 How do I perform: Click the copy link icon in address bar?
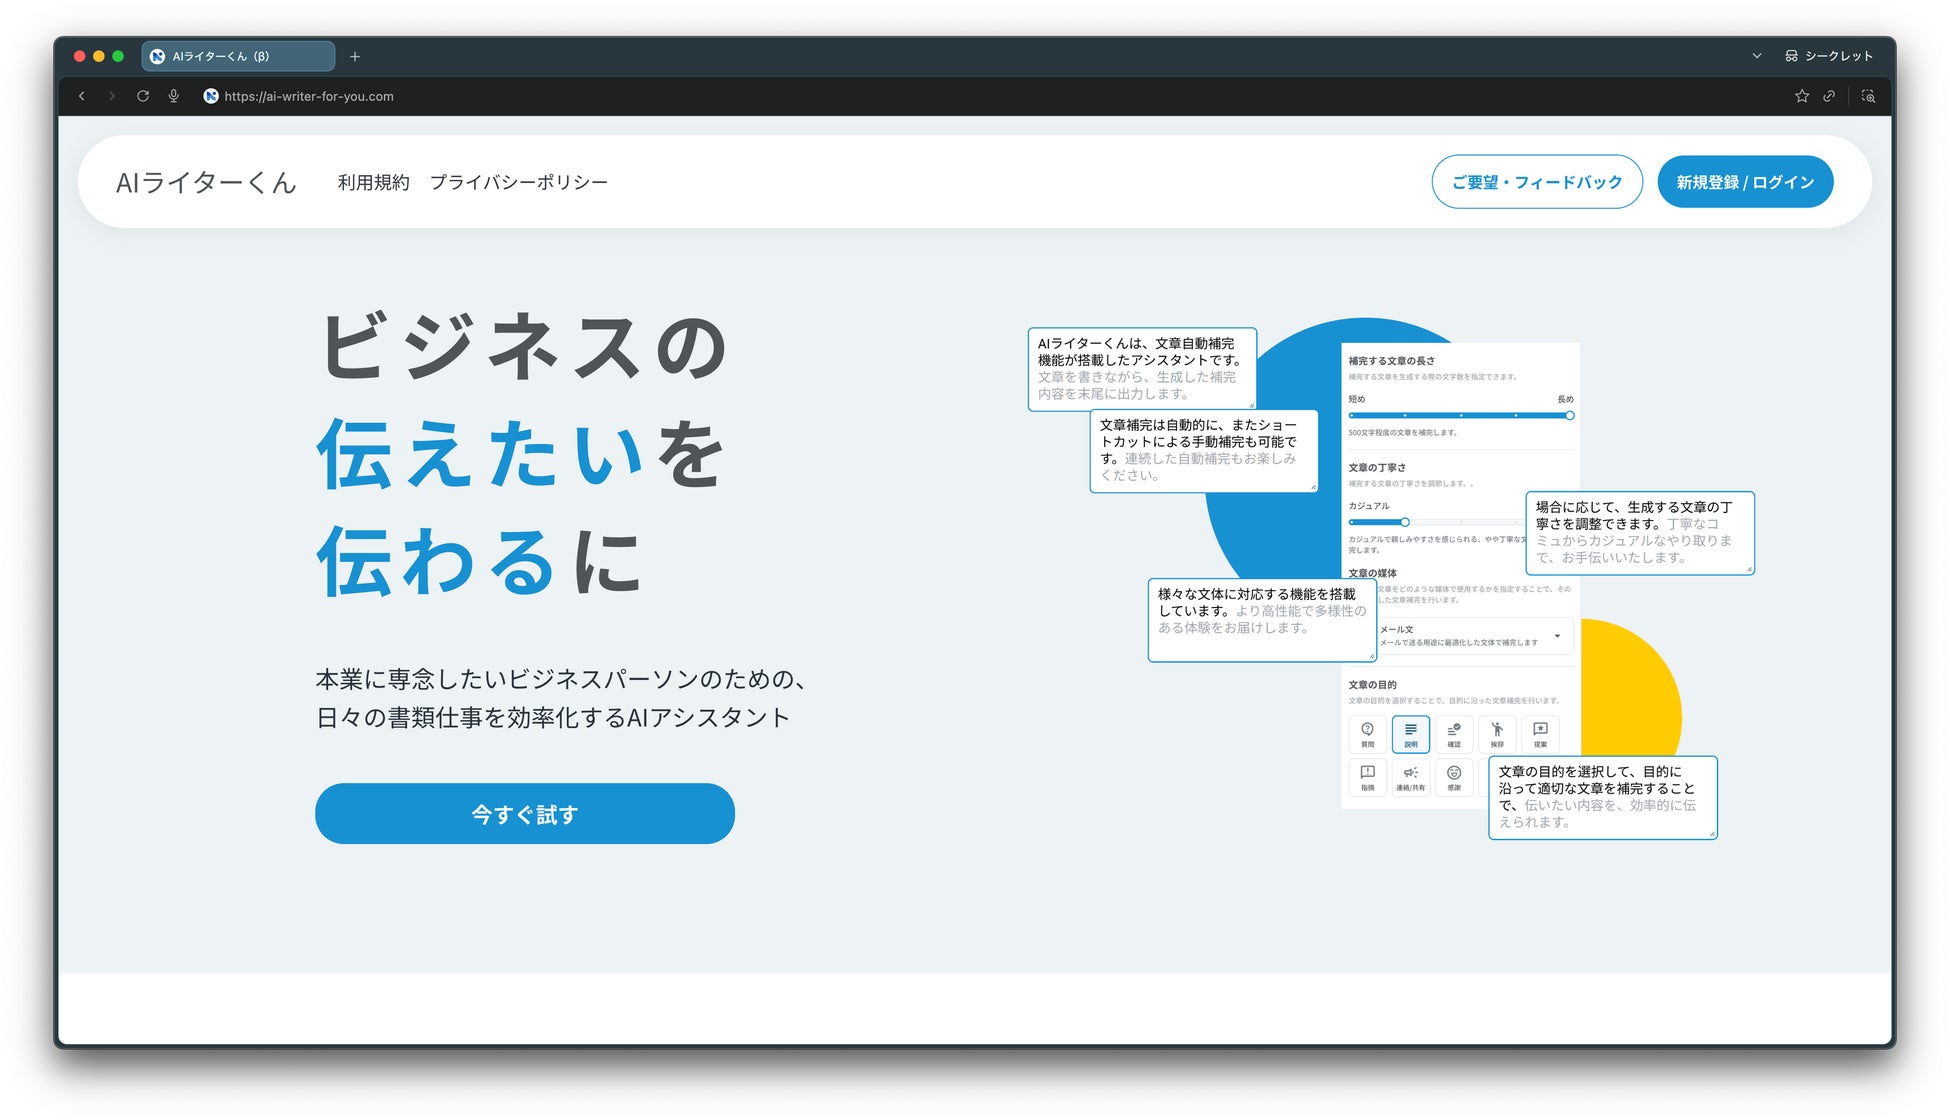(x=1829, y=96)
